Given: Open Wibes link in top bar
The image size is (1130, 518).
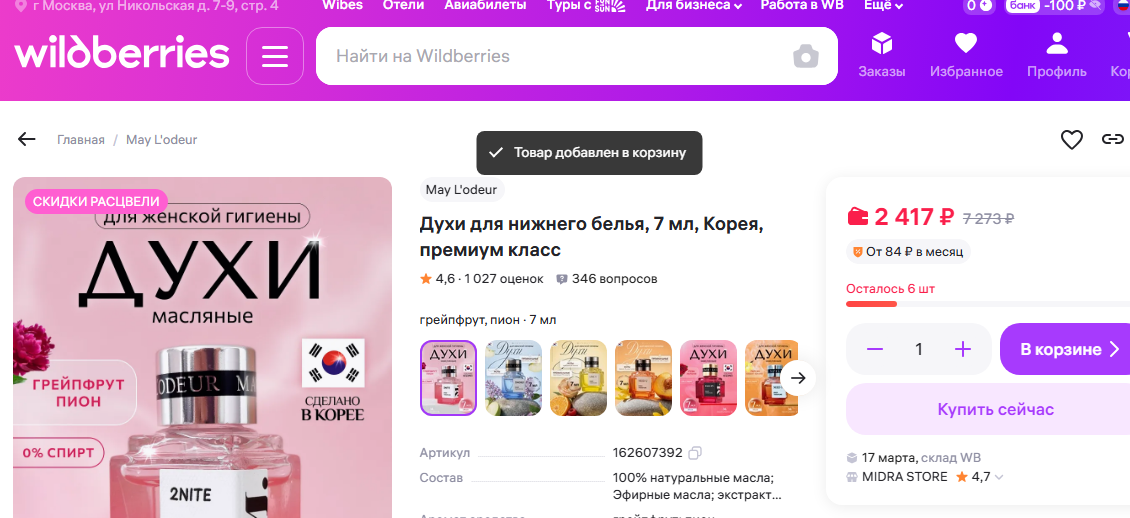Looking at the screenshot, I should (342, 6).
